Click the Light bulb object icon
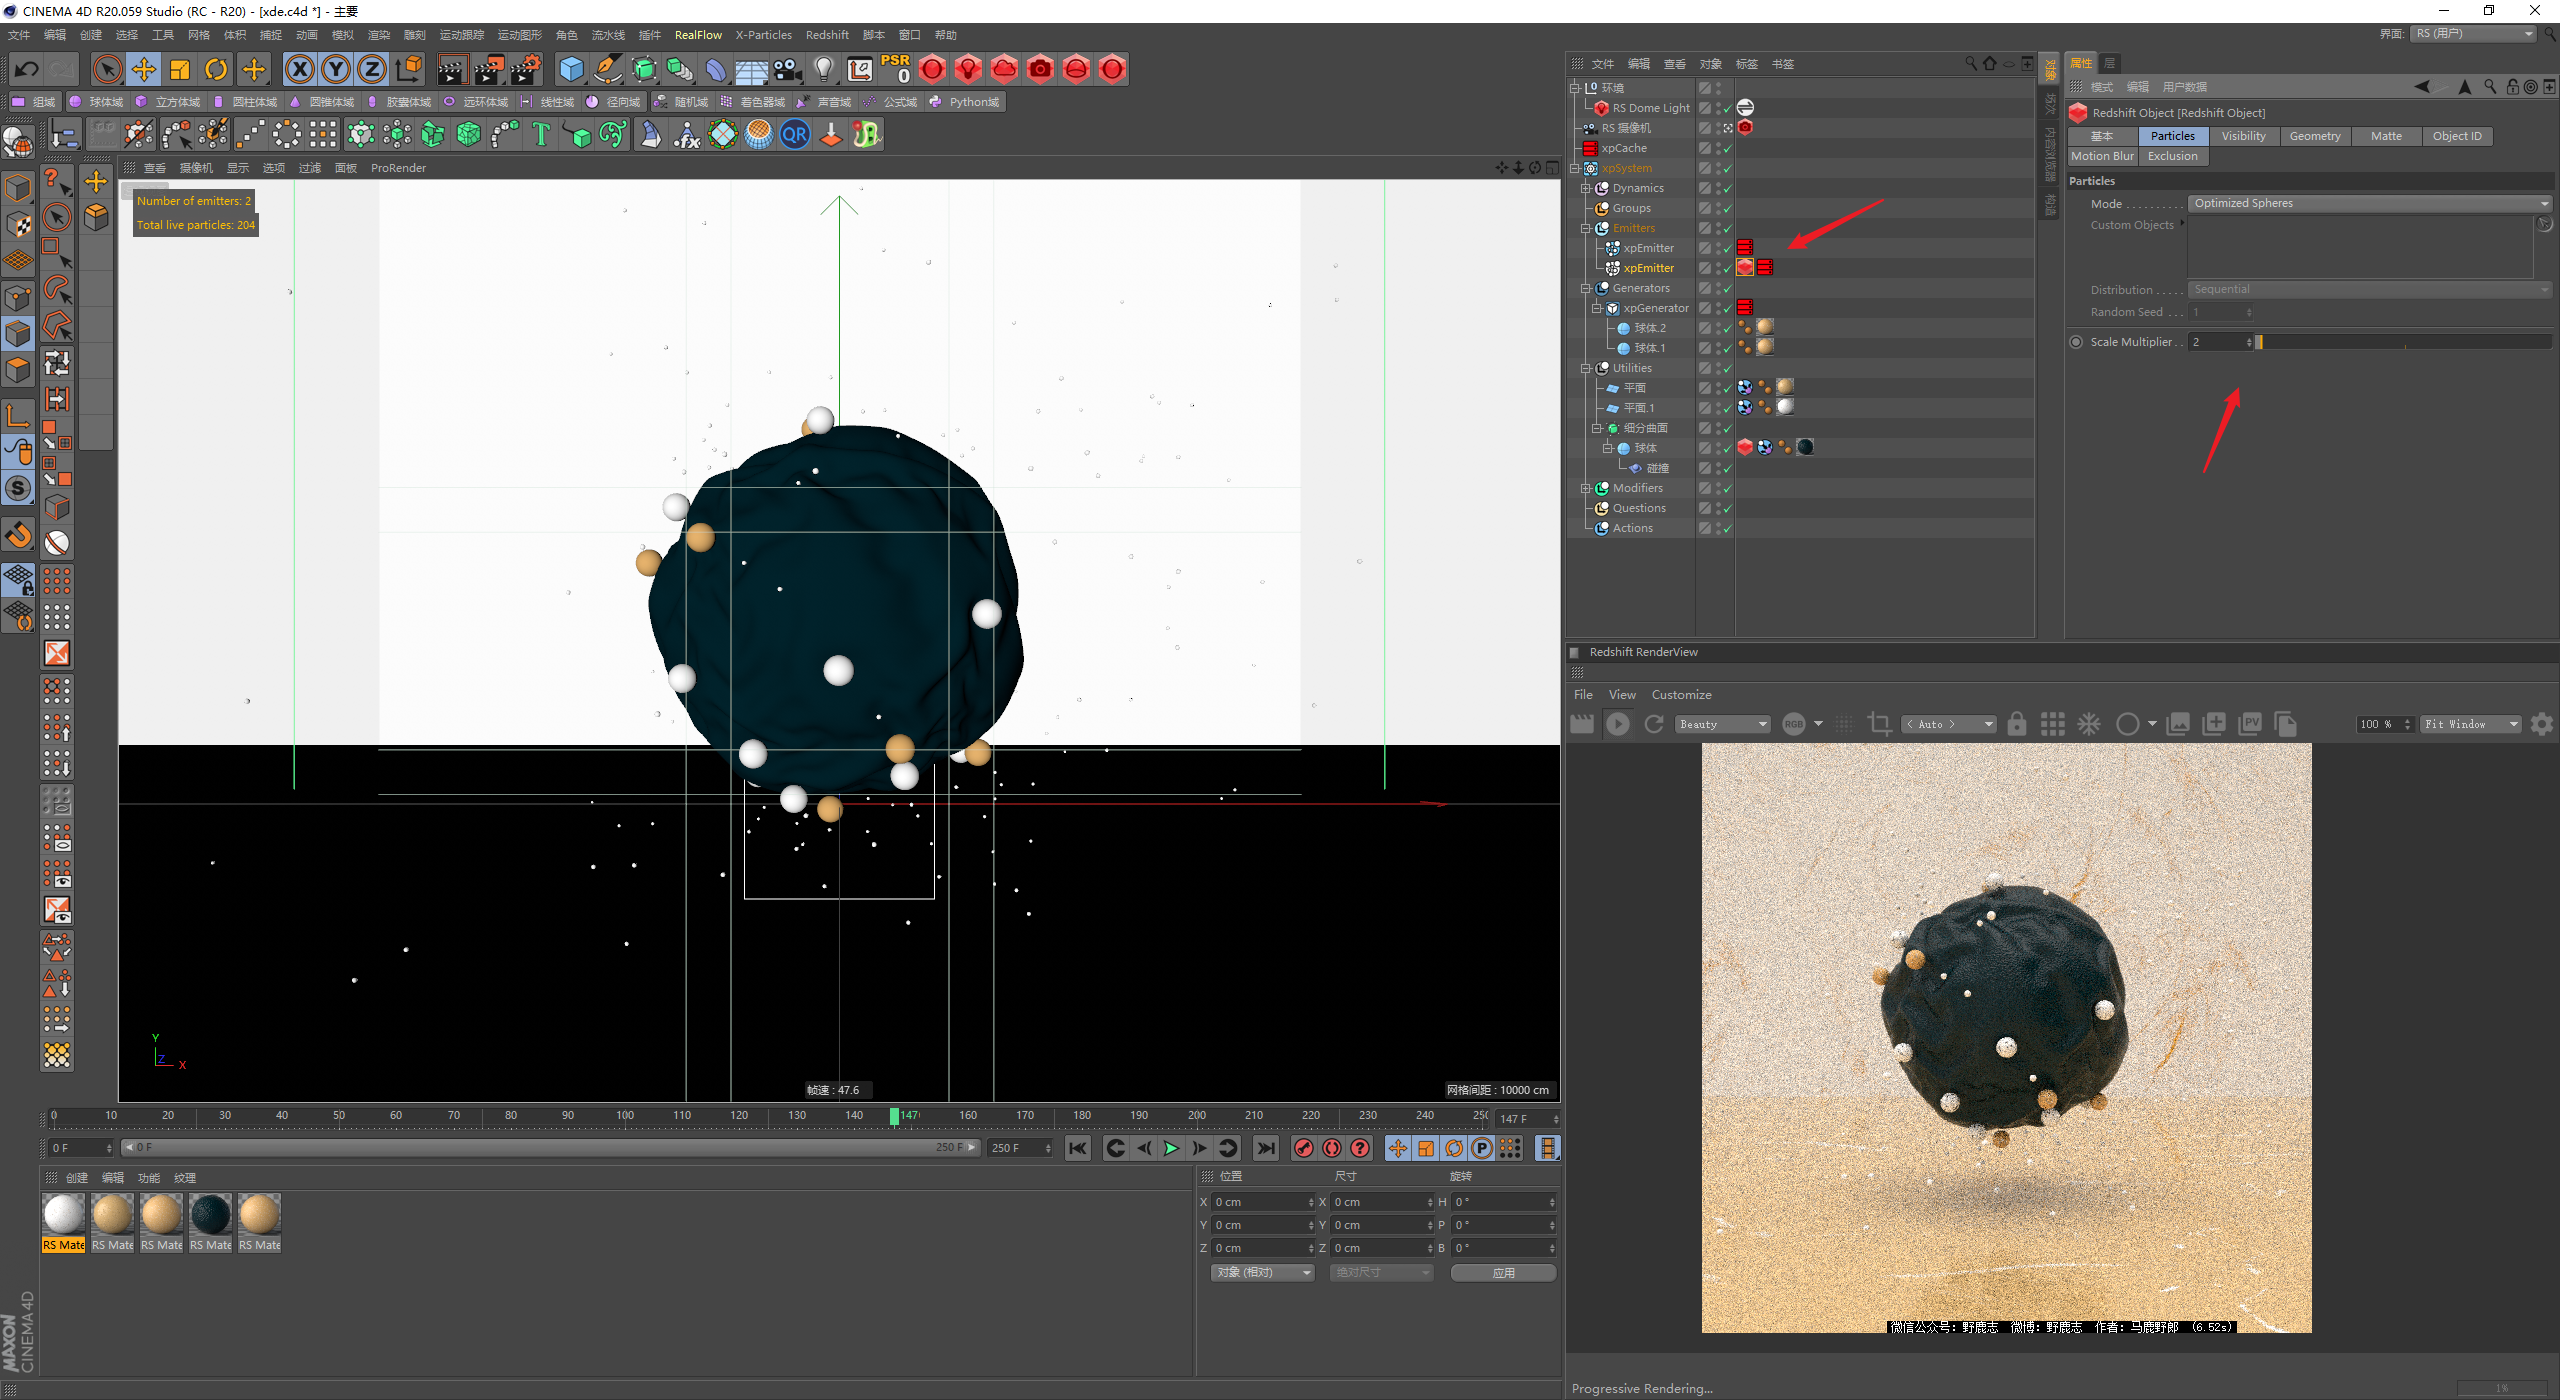Image resolution: width=2560 pixels, height=1400 pixels. pos(823,69)
